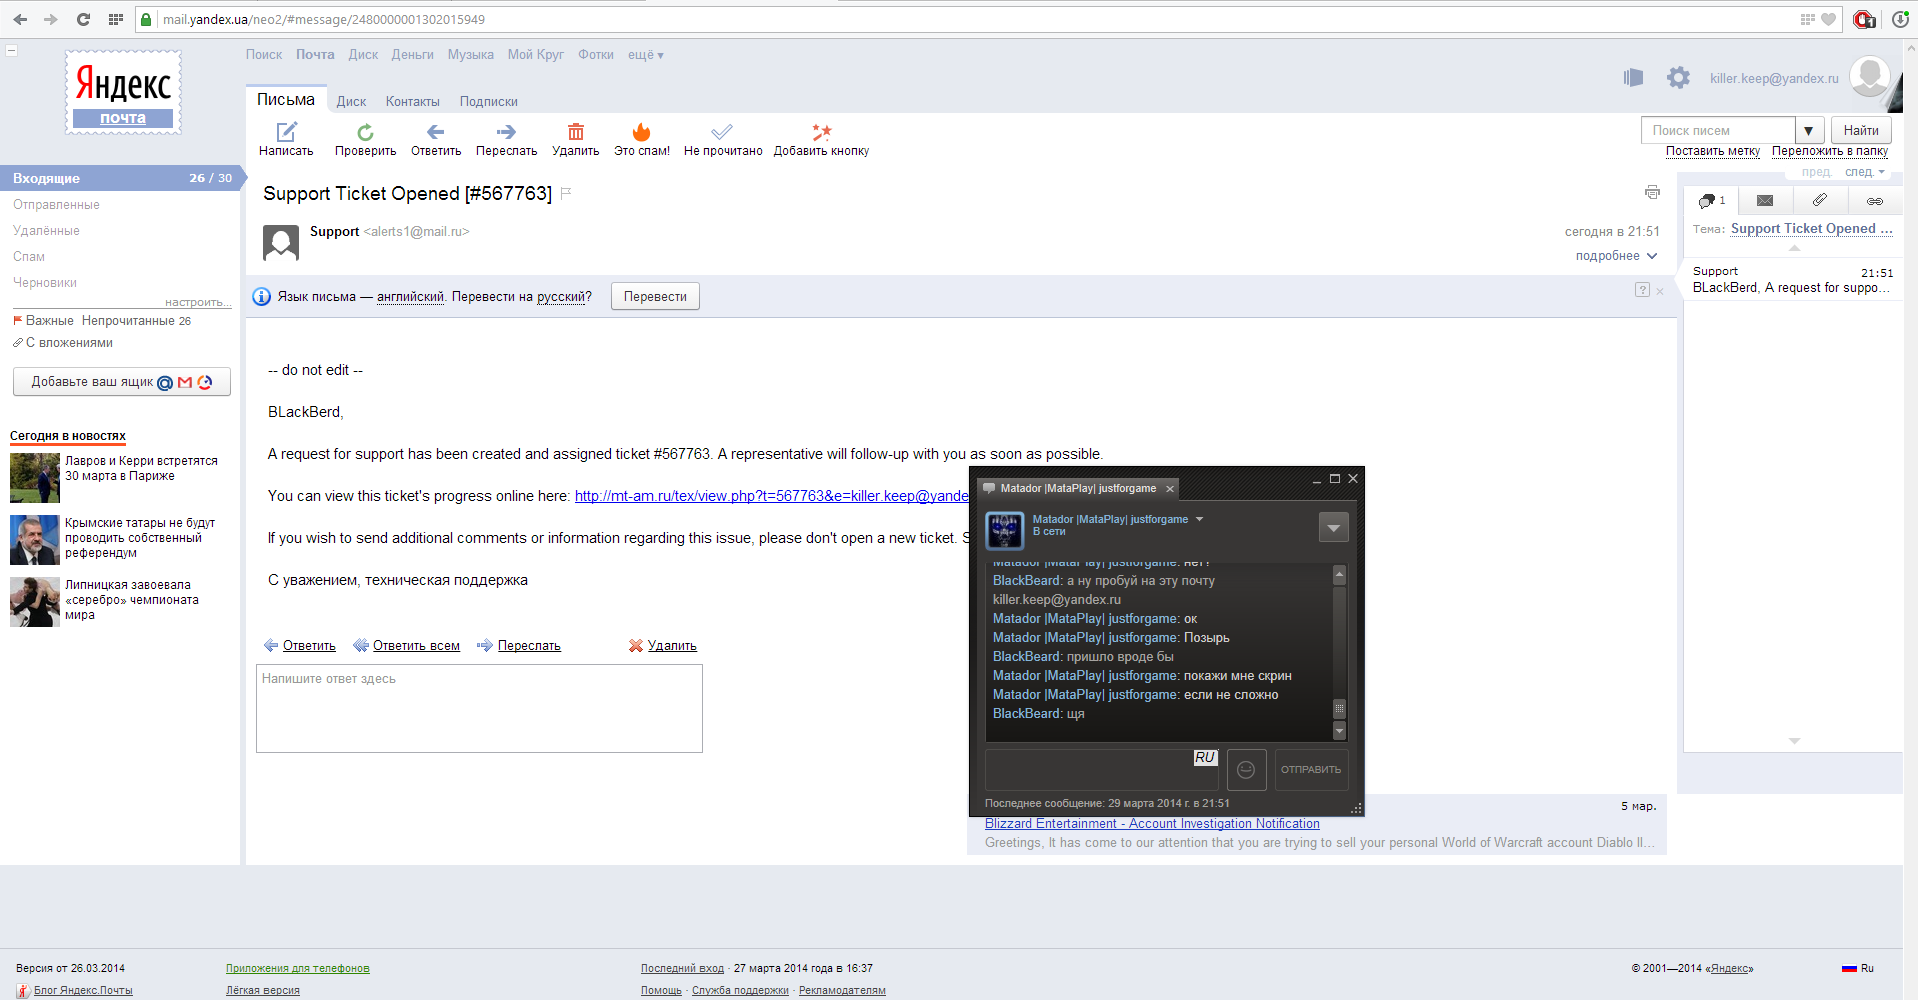
Task: Click the Добавьте ваш ящик button
Action: point(121,382)
